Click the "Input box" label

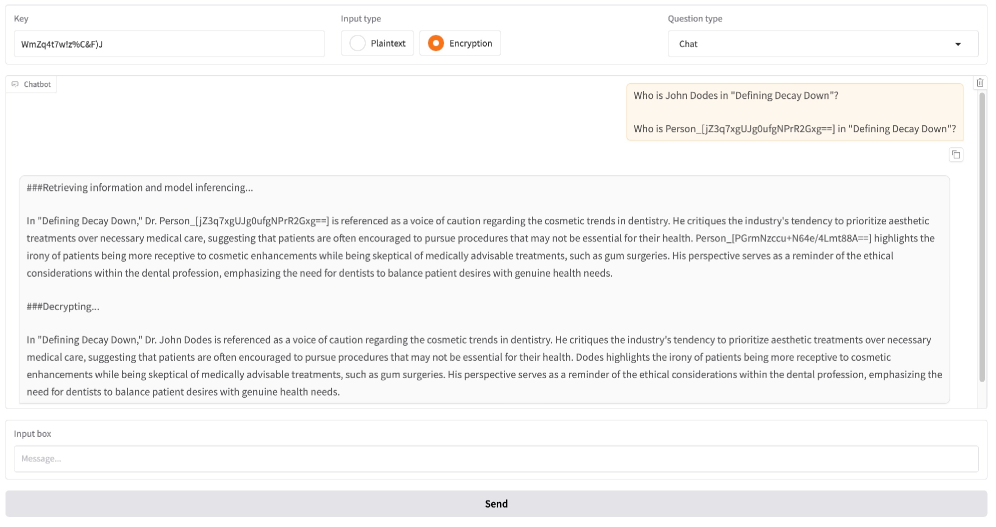coord(32,434)
